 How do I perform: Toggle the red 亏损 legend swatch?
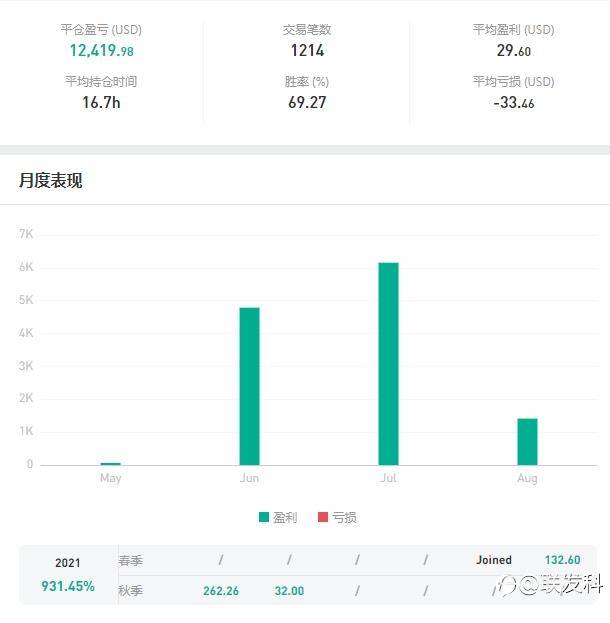click(323, 517)
